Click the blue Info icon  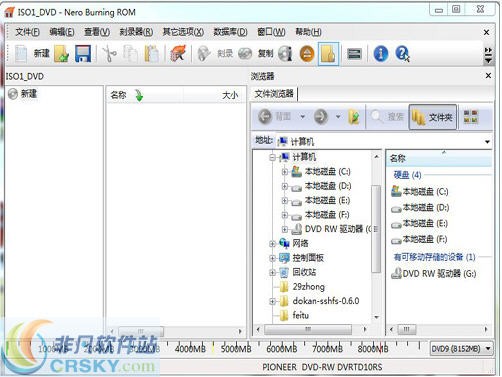pos(381,53)
